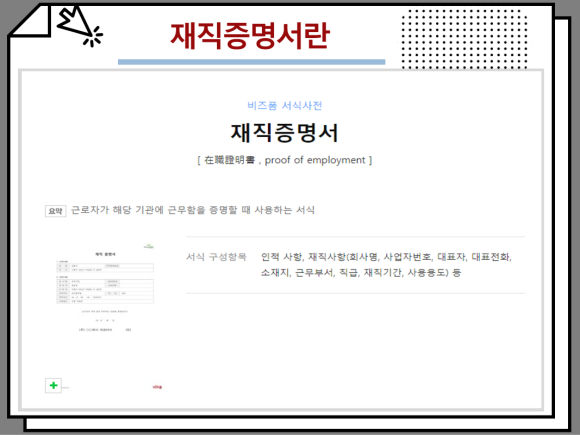This screenshot has width=580, height=435.
Task: Click the summary text 근로자가 해당 기관에 근무함을
Action: (138, 210)
